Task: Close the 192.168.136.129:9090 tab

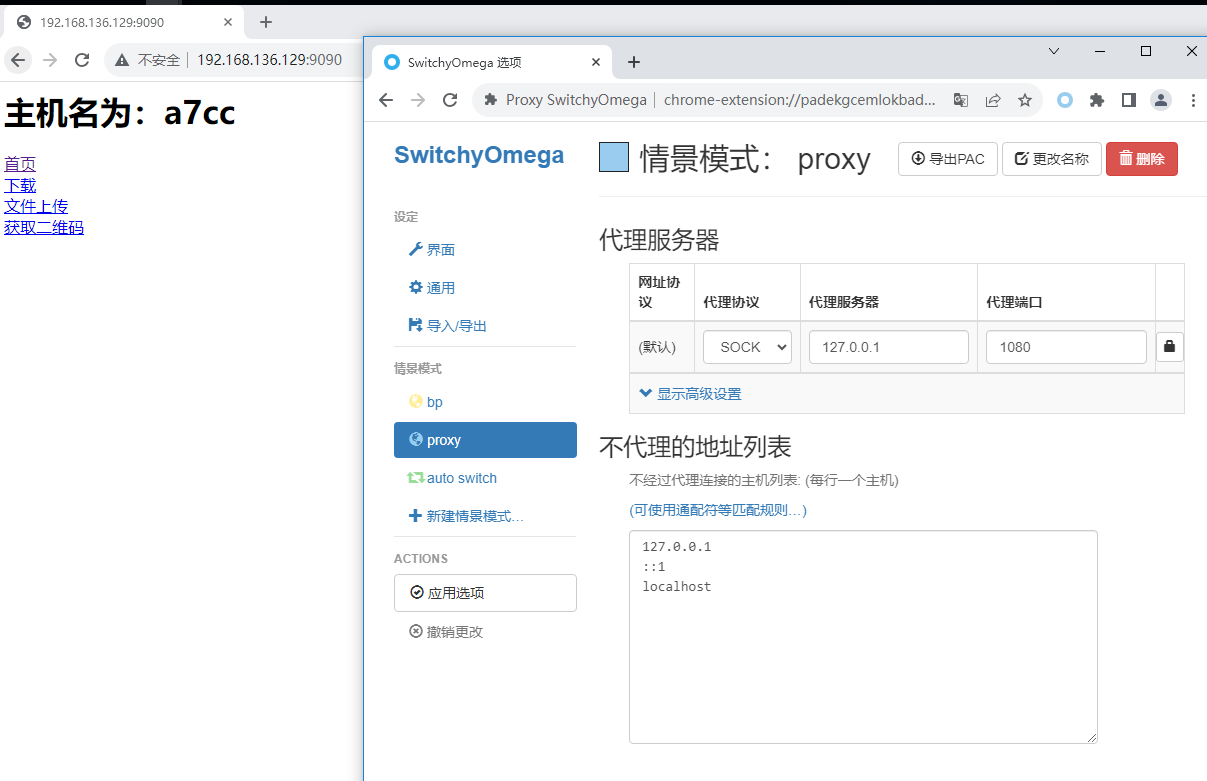Action: pyautogui.click(x=229, y=22)
